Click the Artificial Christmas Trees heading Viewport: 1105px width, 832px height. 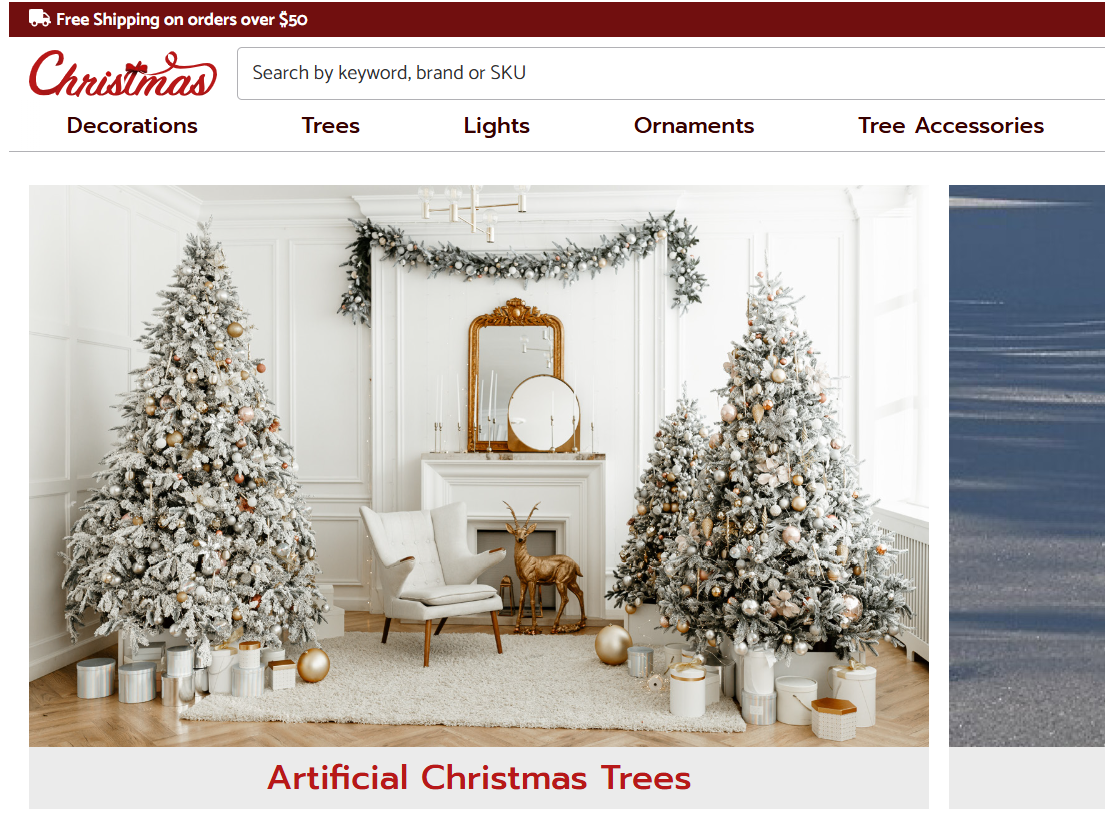(479, 778)
